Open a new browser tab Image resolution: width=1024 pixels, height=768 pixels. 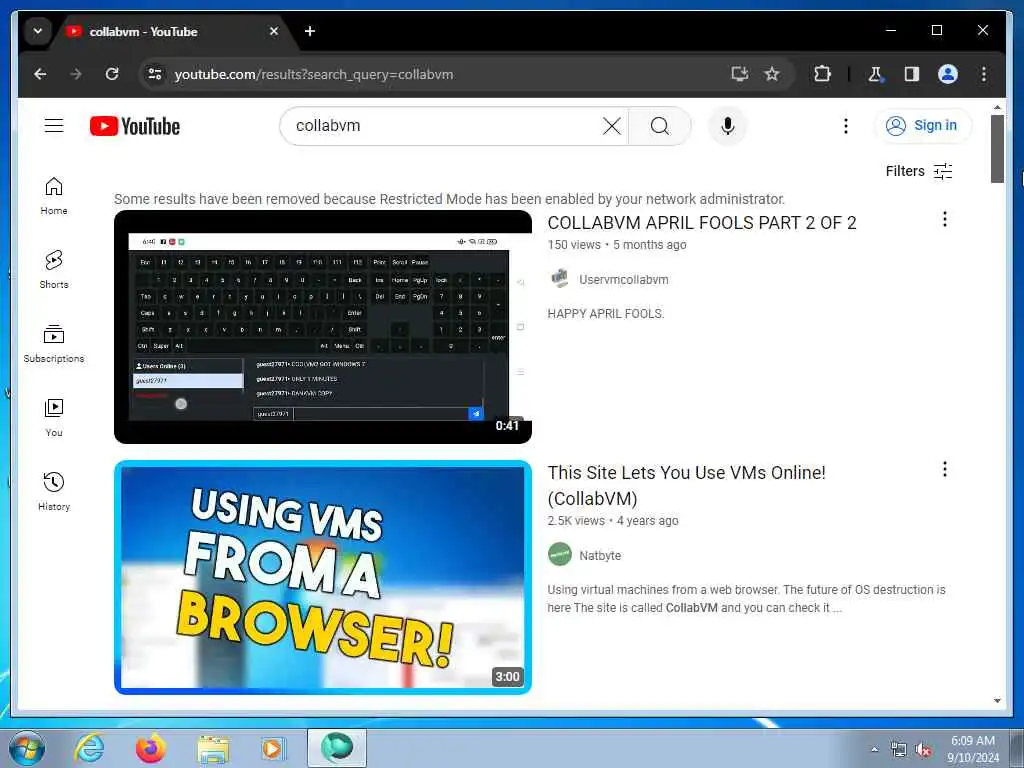tap(310, 31)
